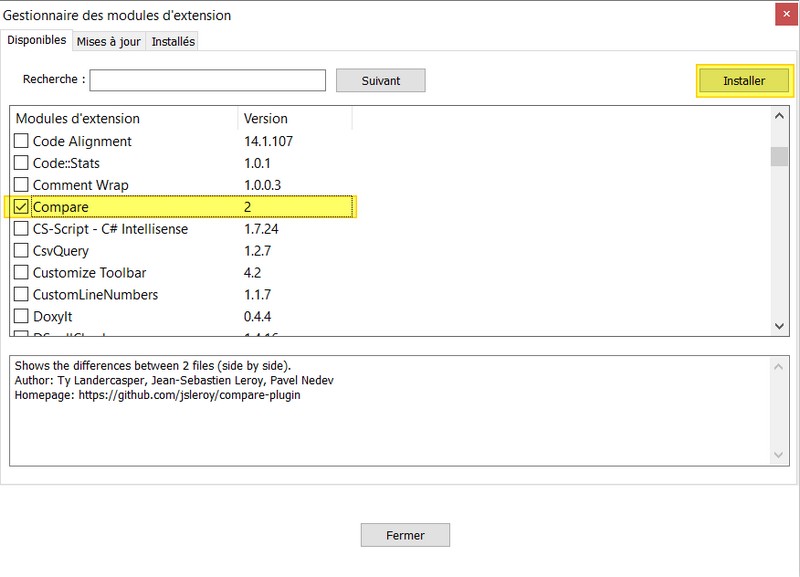The image size is (800, 577).
Task: Click the Fermer button
Action: click(405, 535)
